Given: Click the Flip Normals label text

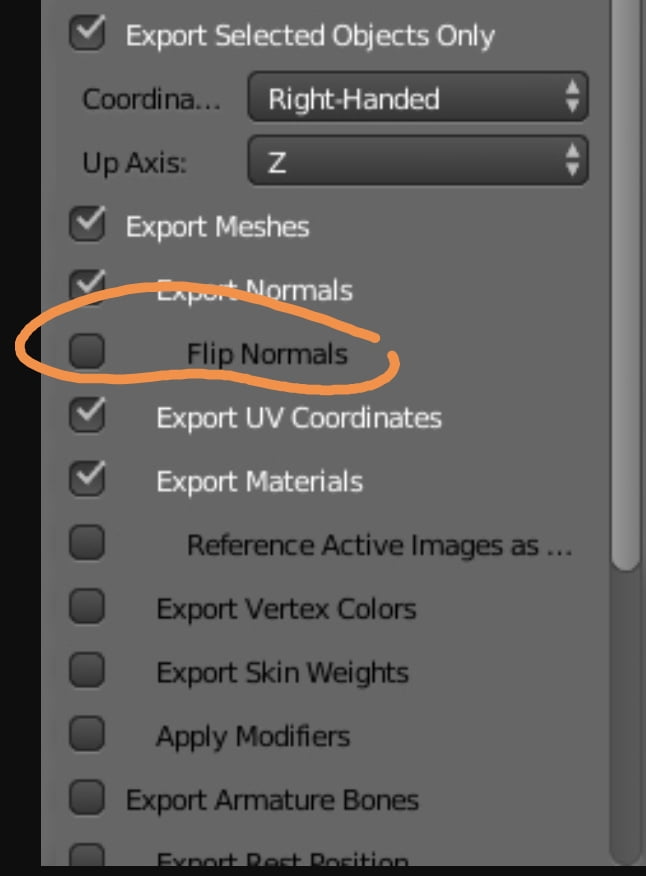Looking at the screenshot, I should (267, 354).
